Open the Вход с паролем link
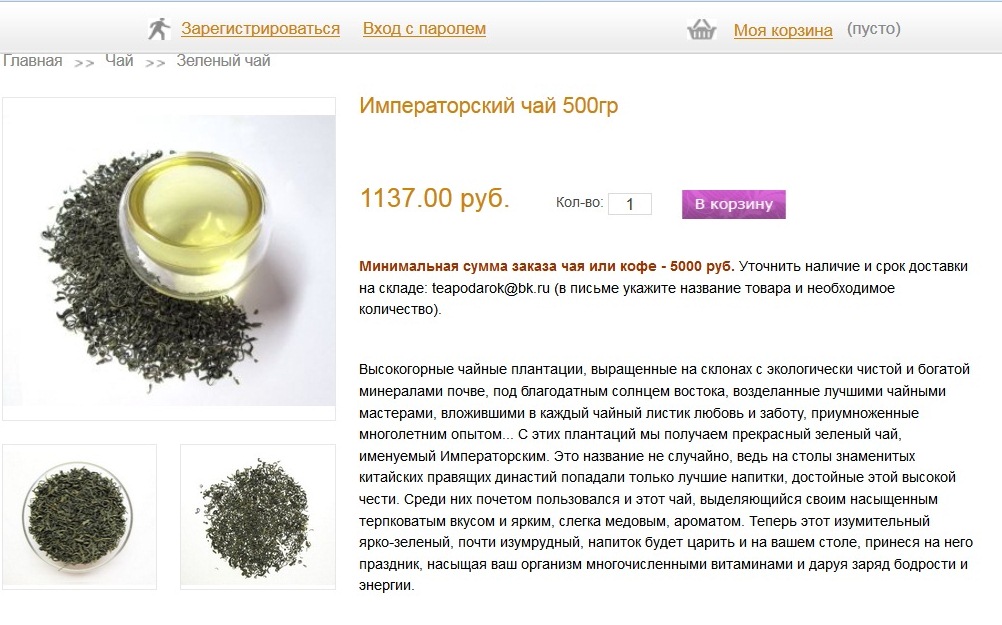The width and height of the screenshot is (1002, 625). [x=424, y=29]
